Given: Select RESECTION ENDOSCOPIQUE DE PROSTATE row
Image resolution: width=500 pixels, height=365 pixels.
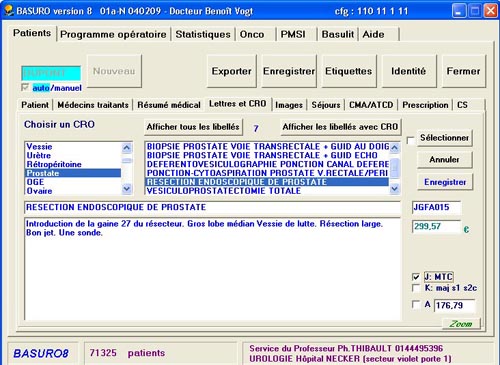Looking at the screenshot, I should coord(267,182).
